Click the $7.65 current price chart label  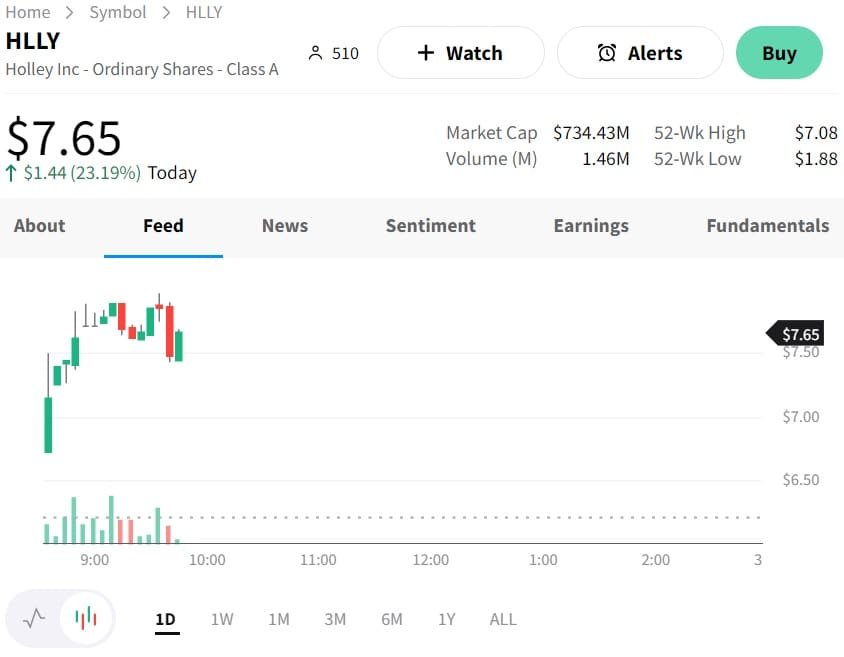797,334
